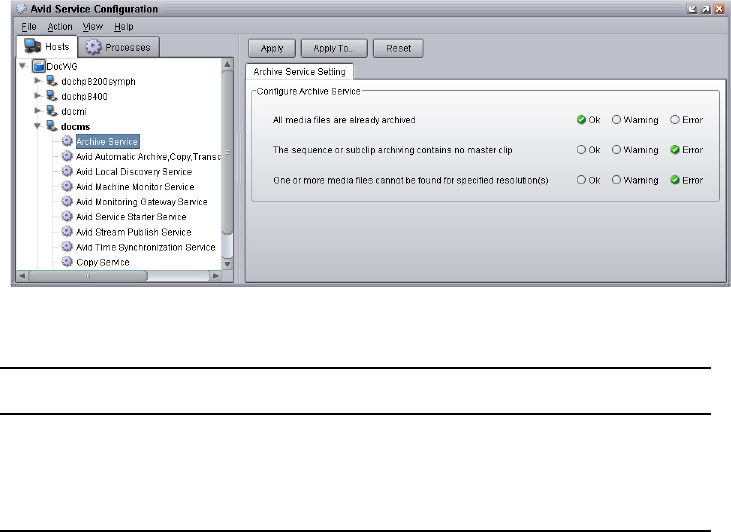Click the docmi computer icon
731x532 pixels.
point(52,111)
